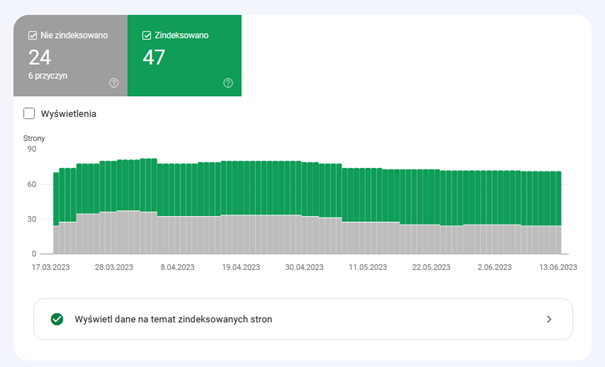Viewport: 605px width, 367px height.
Task: Click the 2.06.2023 date label
Action: (495, 267)
